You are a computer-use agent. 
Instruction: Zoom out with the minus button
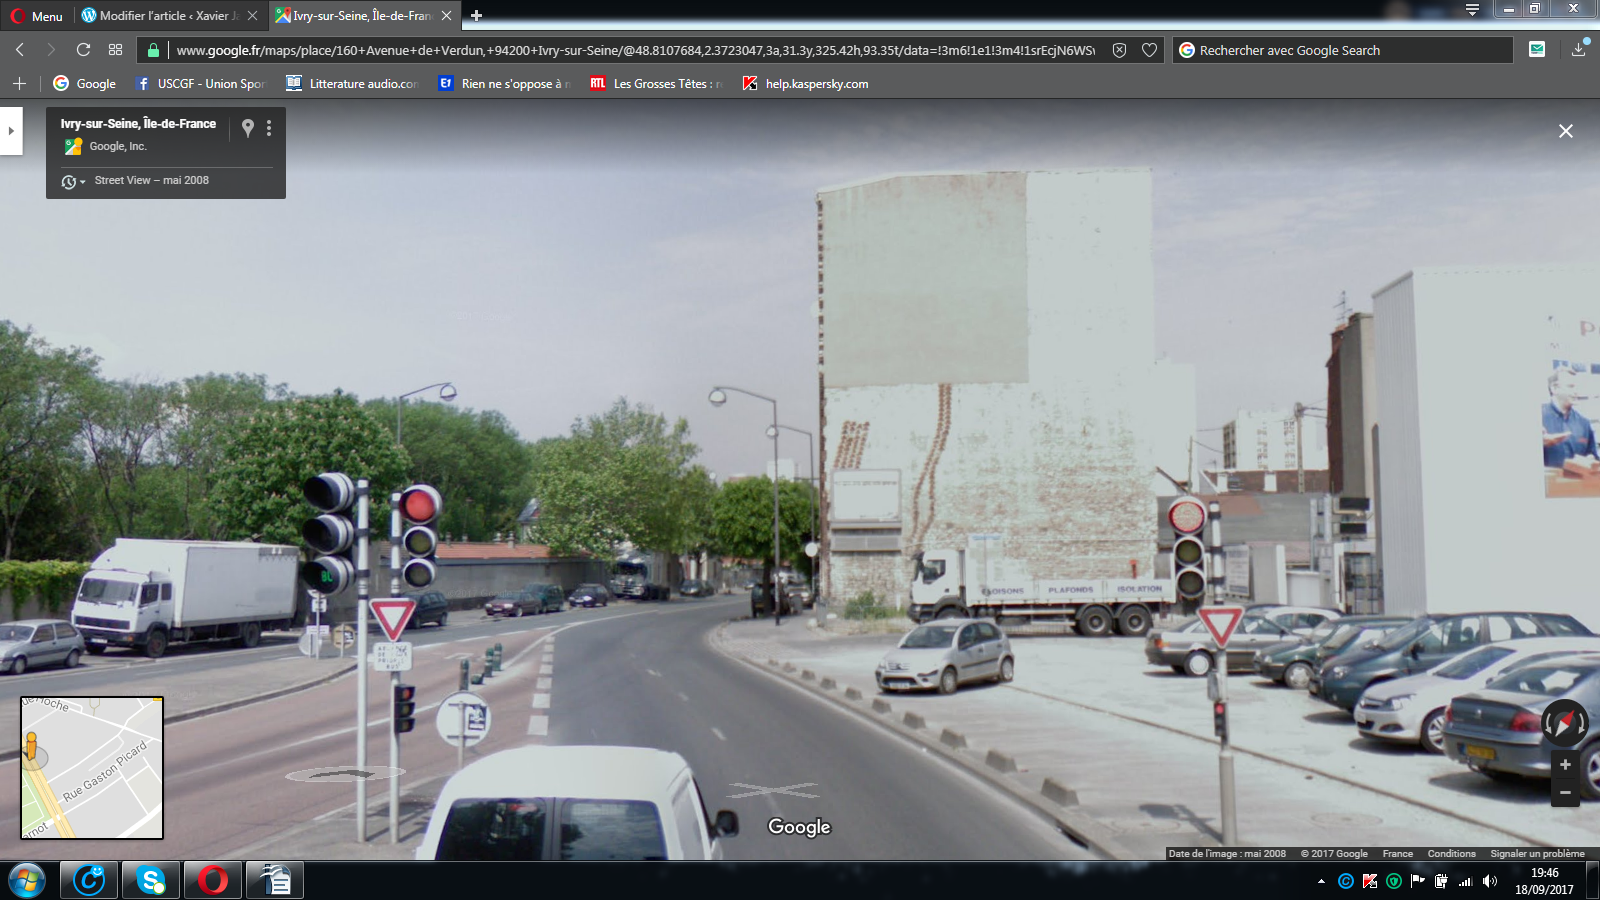1565,793
